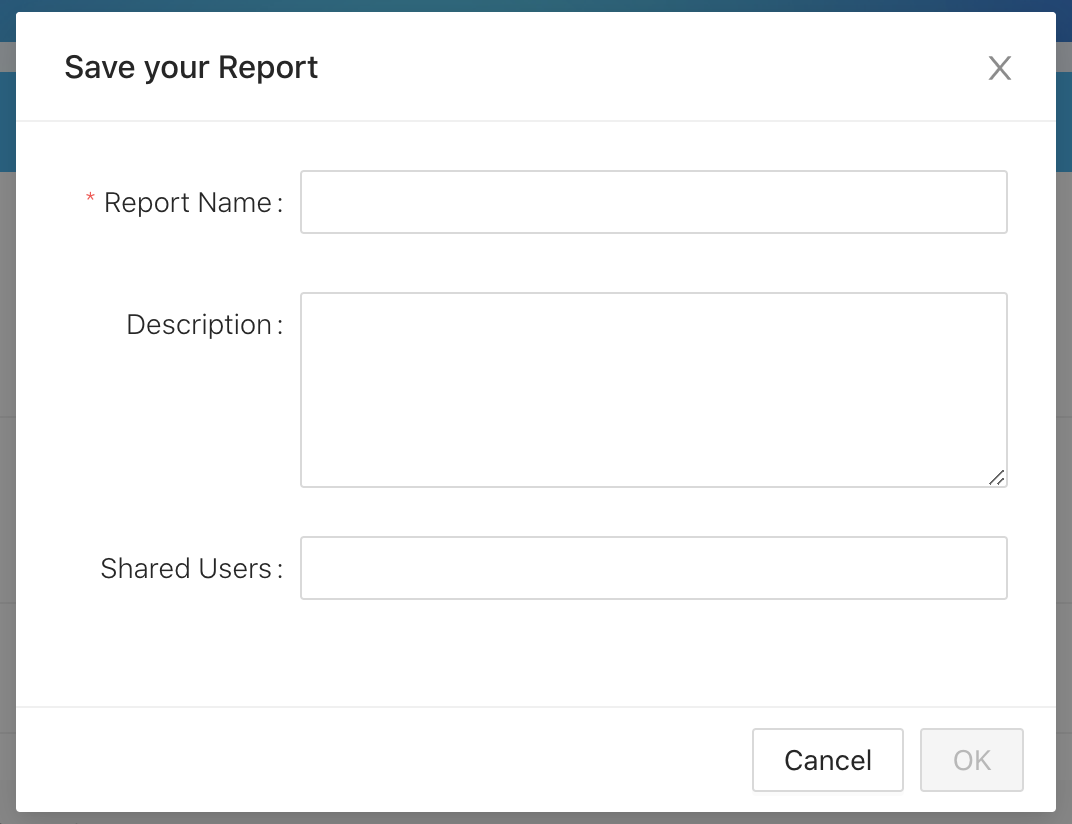Image resolution: width=1072 pixels, height=824 pixels.
Task: Click the red required asterisk marker
Action: point(91,201)
